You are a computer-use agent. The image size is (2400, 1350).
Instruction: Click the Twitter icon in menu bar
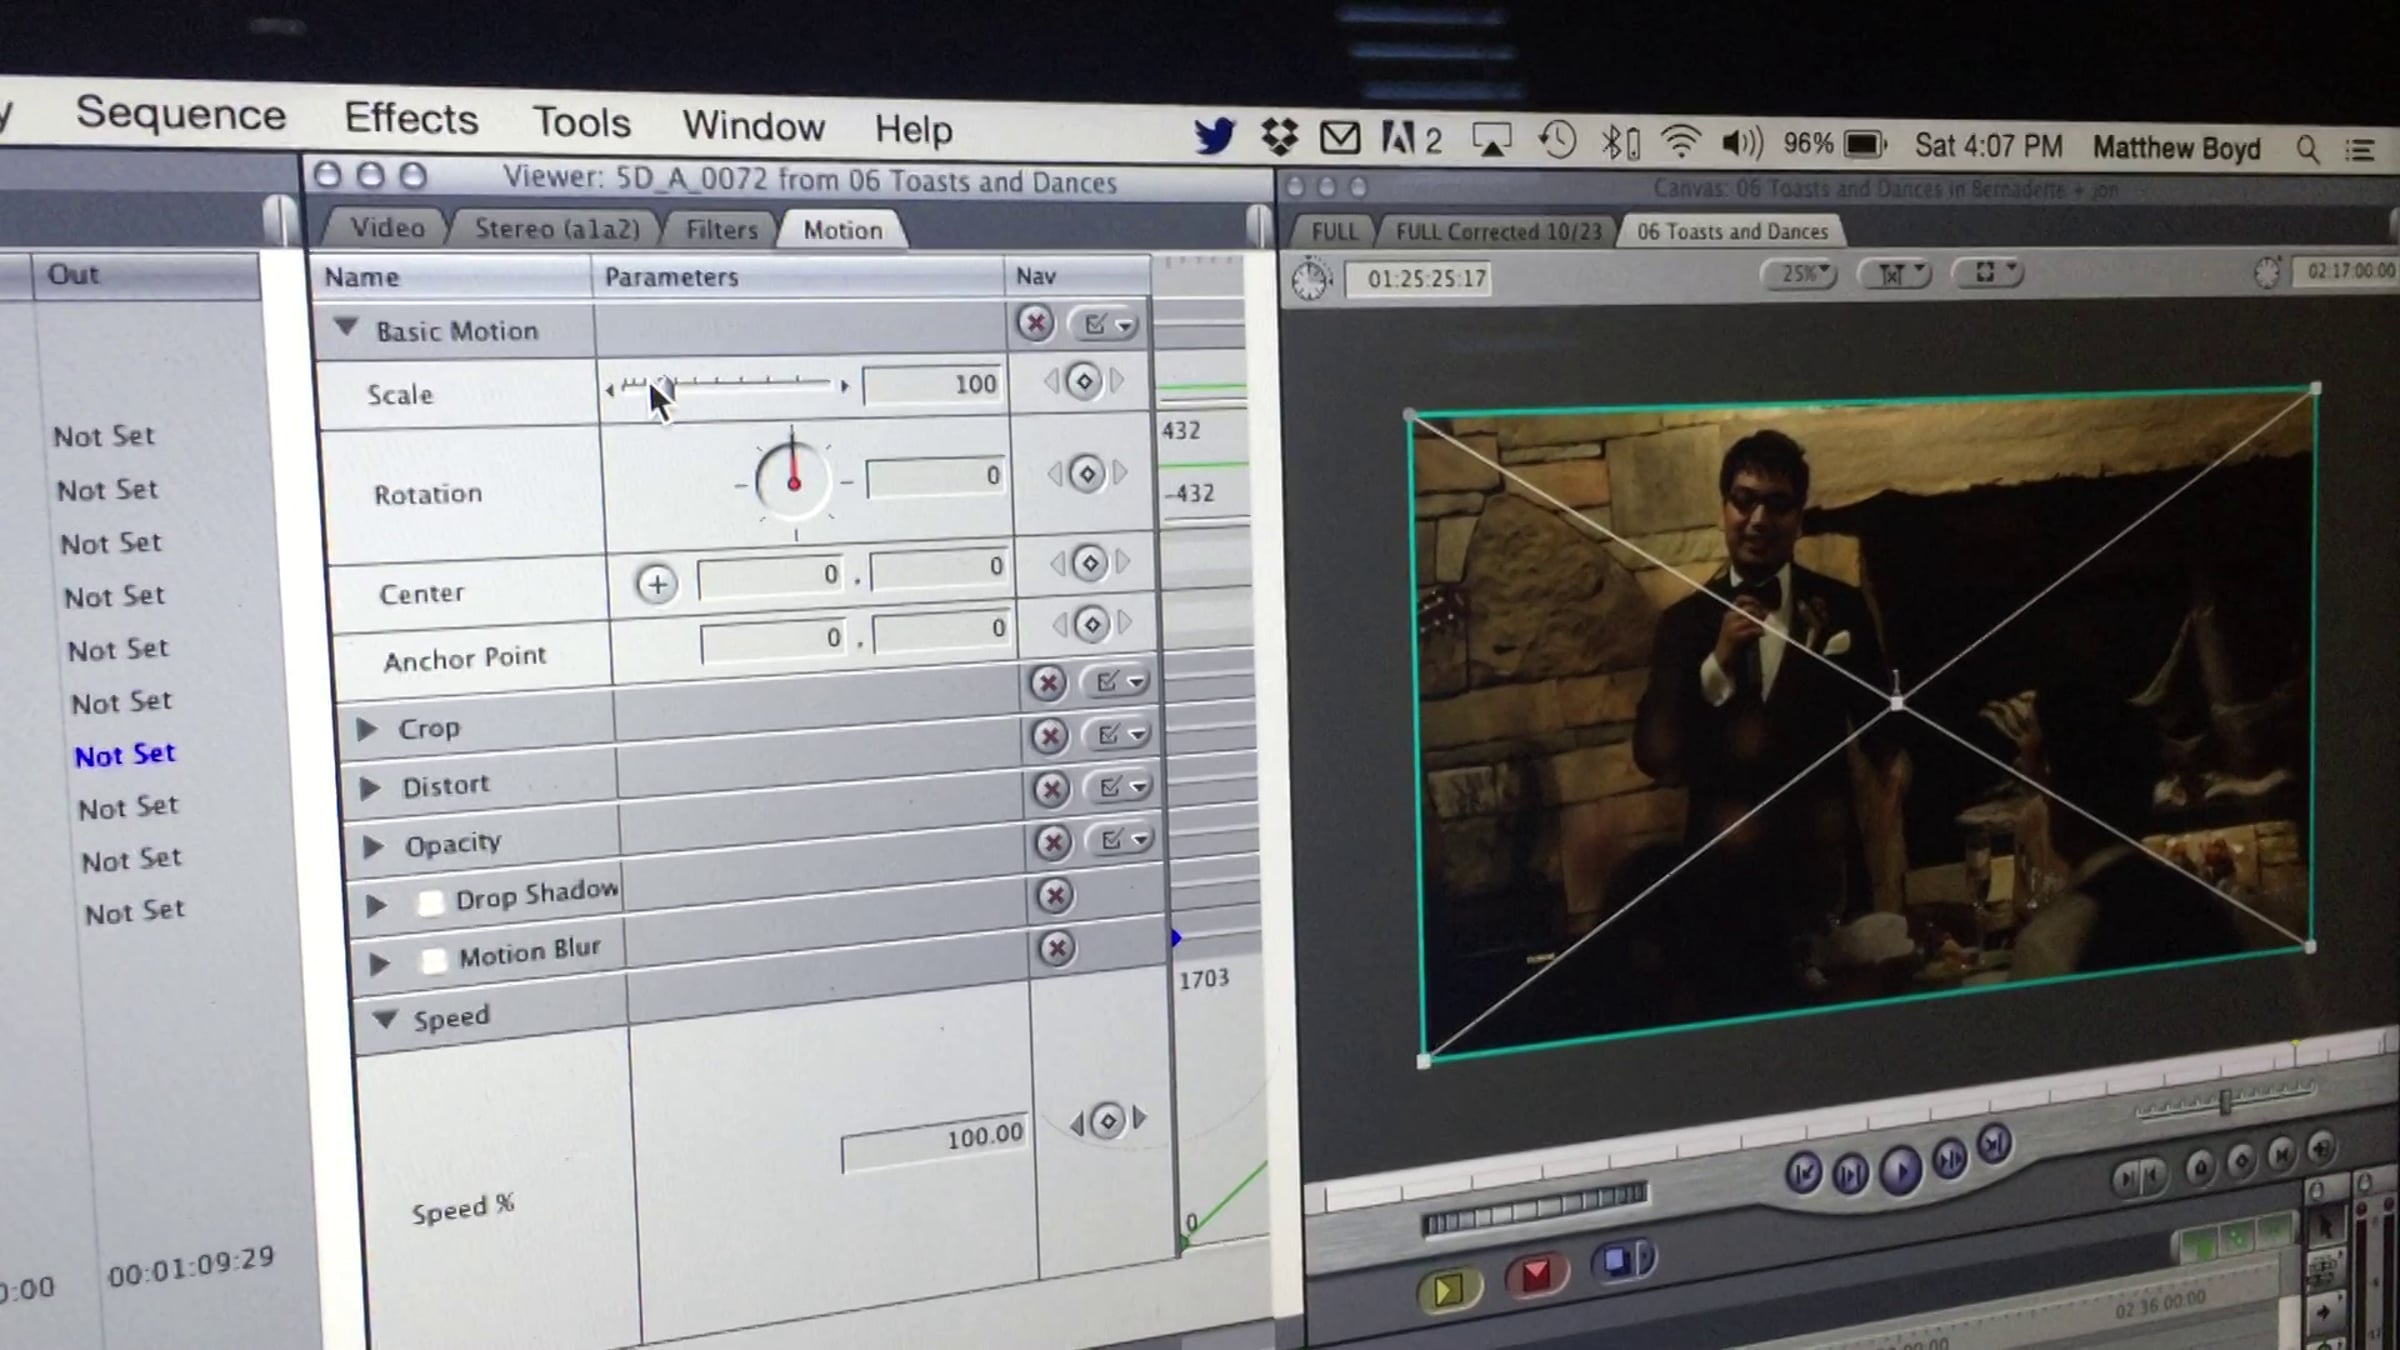pos(1214,136)
